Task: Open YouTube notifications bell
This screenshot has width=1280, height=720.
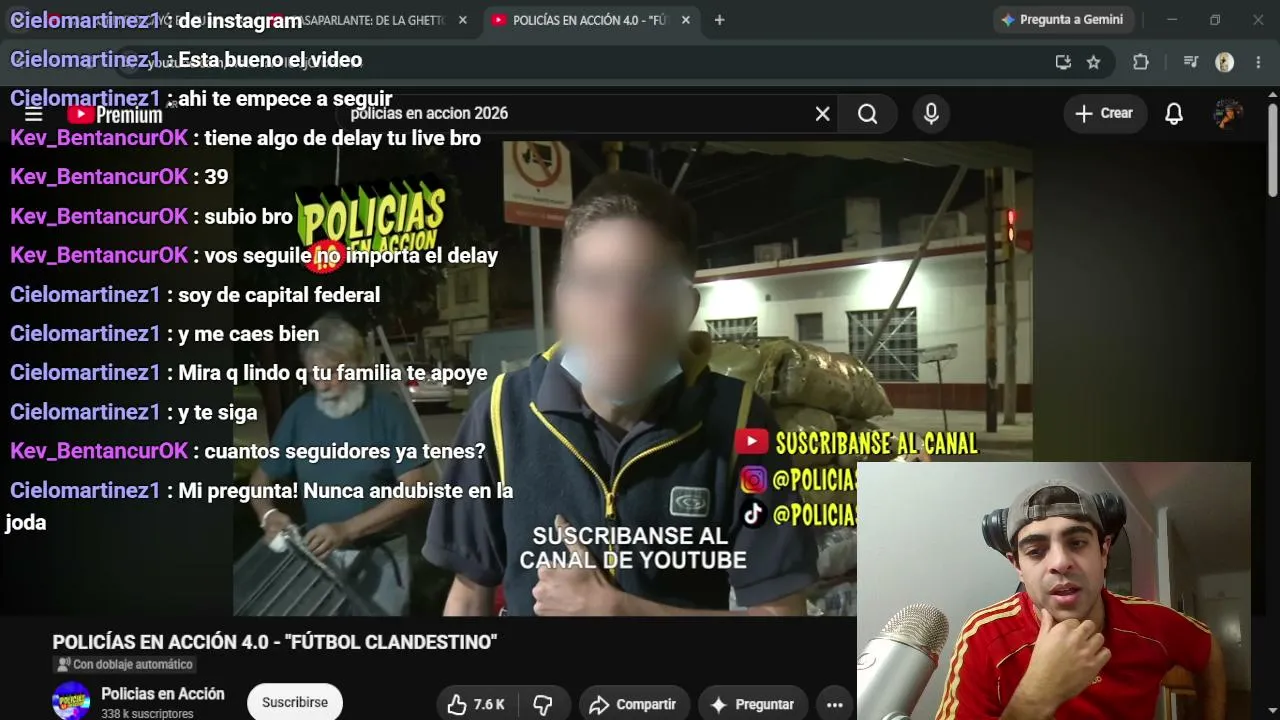Action: click(1174, 114)
